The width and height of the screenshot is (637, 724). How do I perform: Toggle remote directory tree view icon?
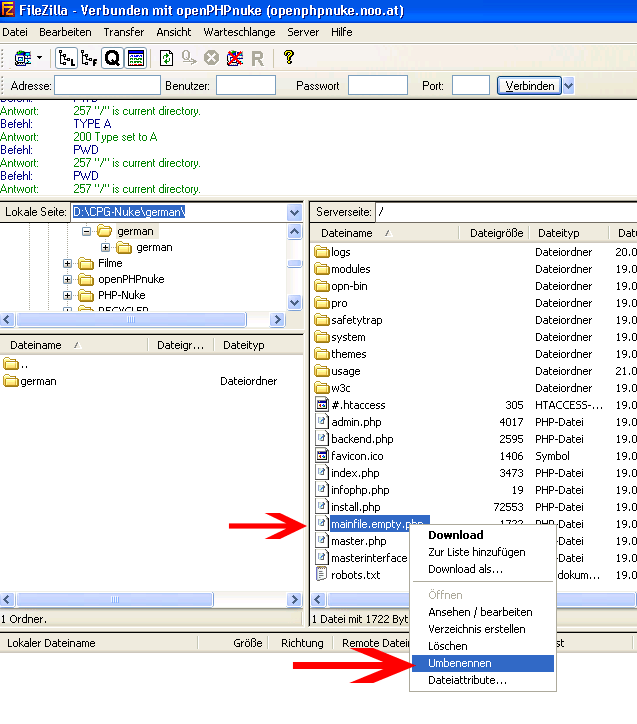tap(89, 58)
